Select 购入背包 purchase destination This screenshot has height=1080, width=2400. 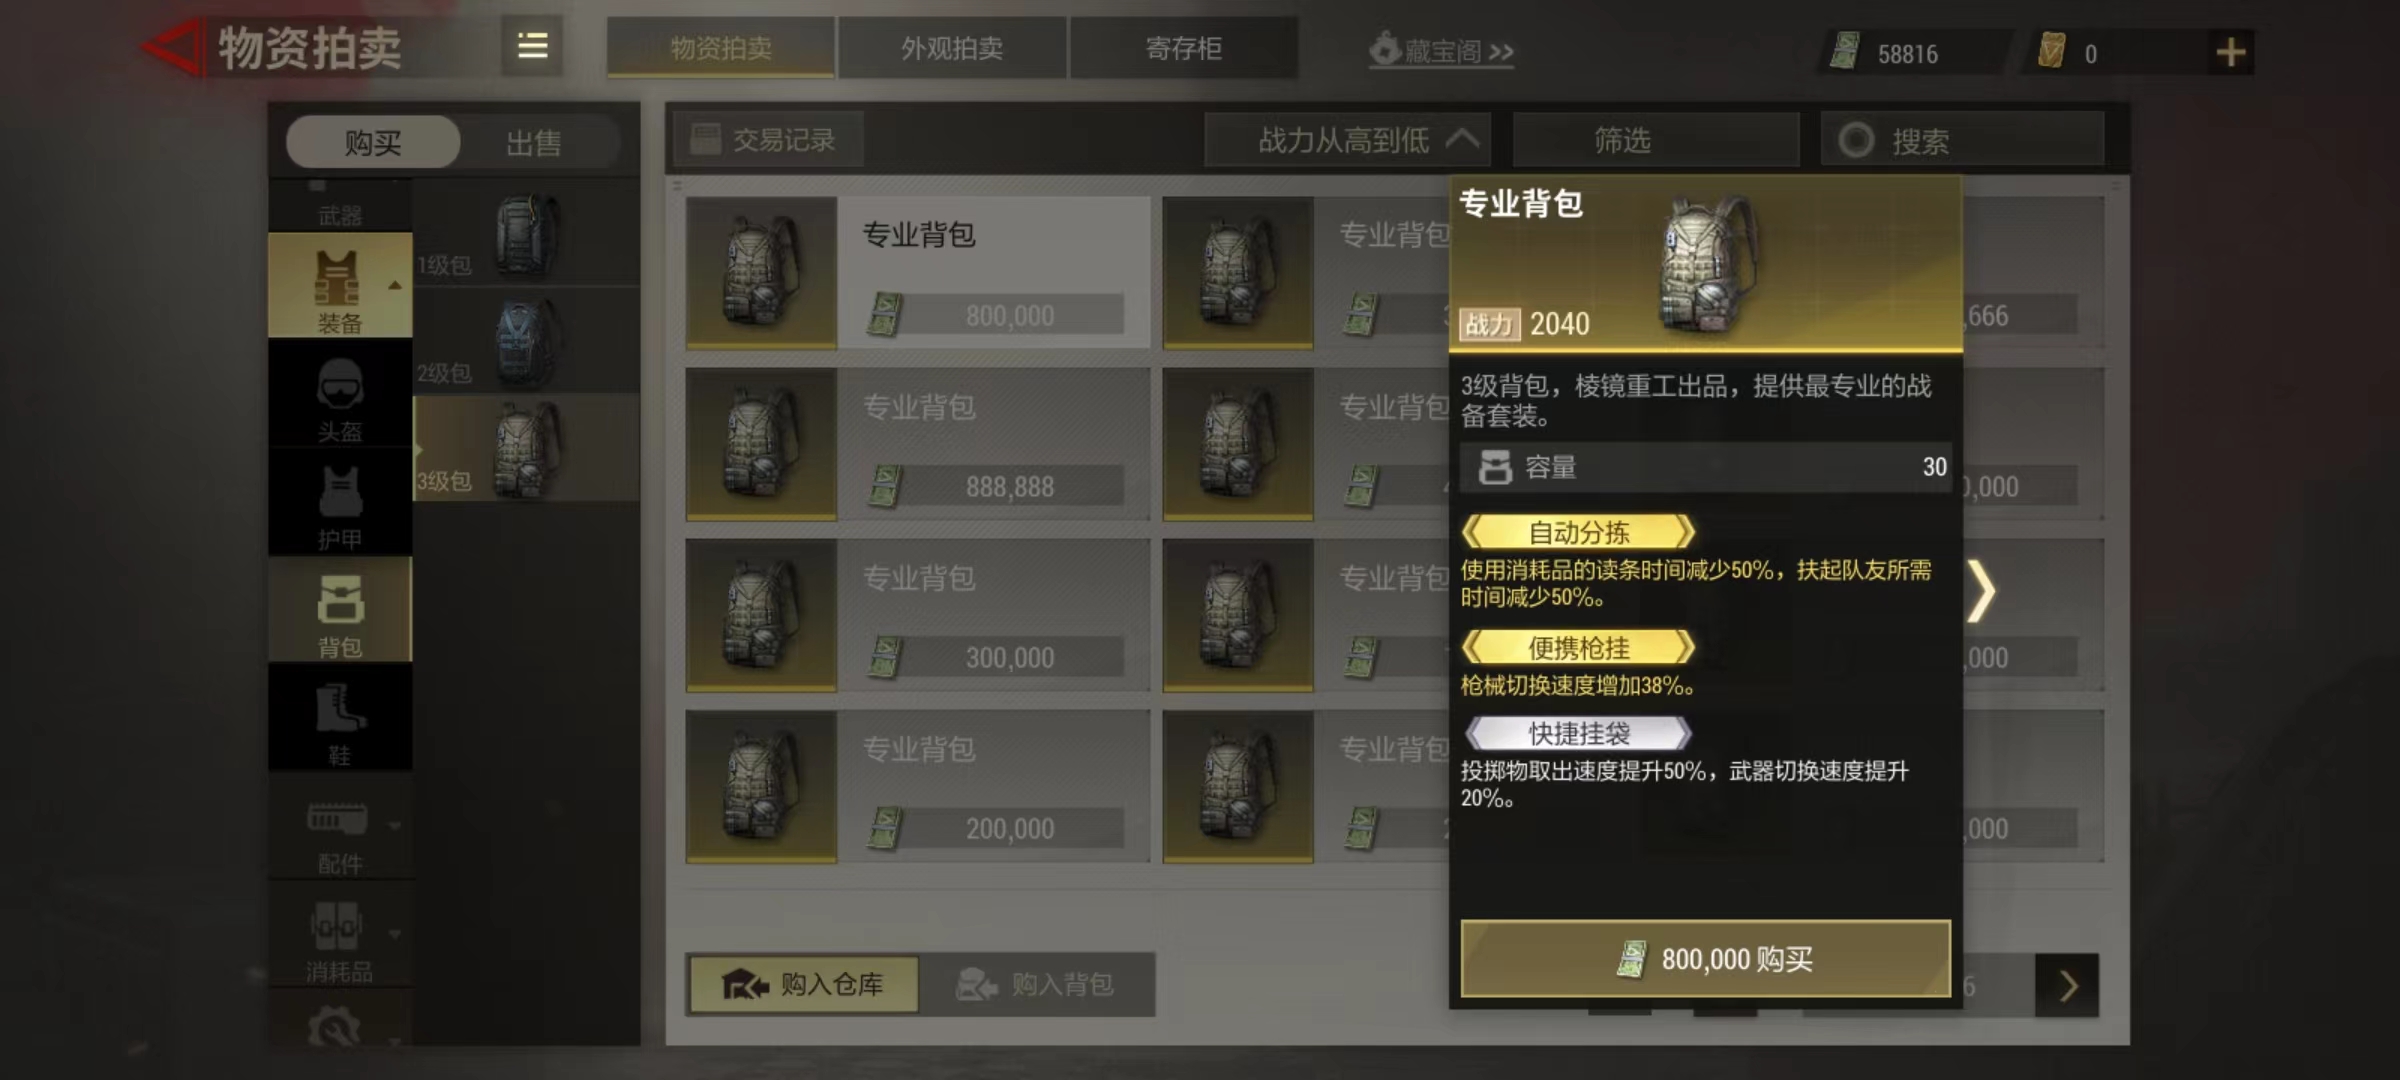[x=1036, y=985]
